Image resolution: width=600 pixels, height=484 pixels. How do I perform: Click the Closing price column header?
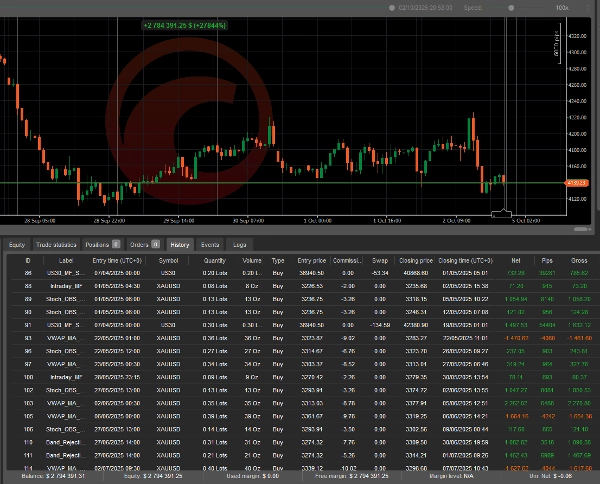(x=416, y=261)
